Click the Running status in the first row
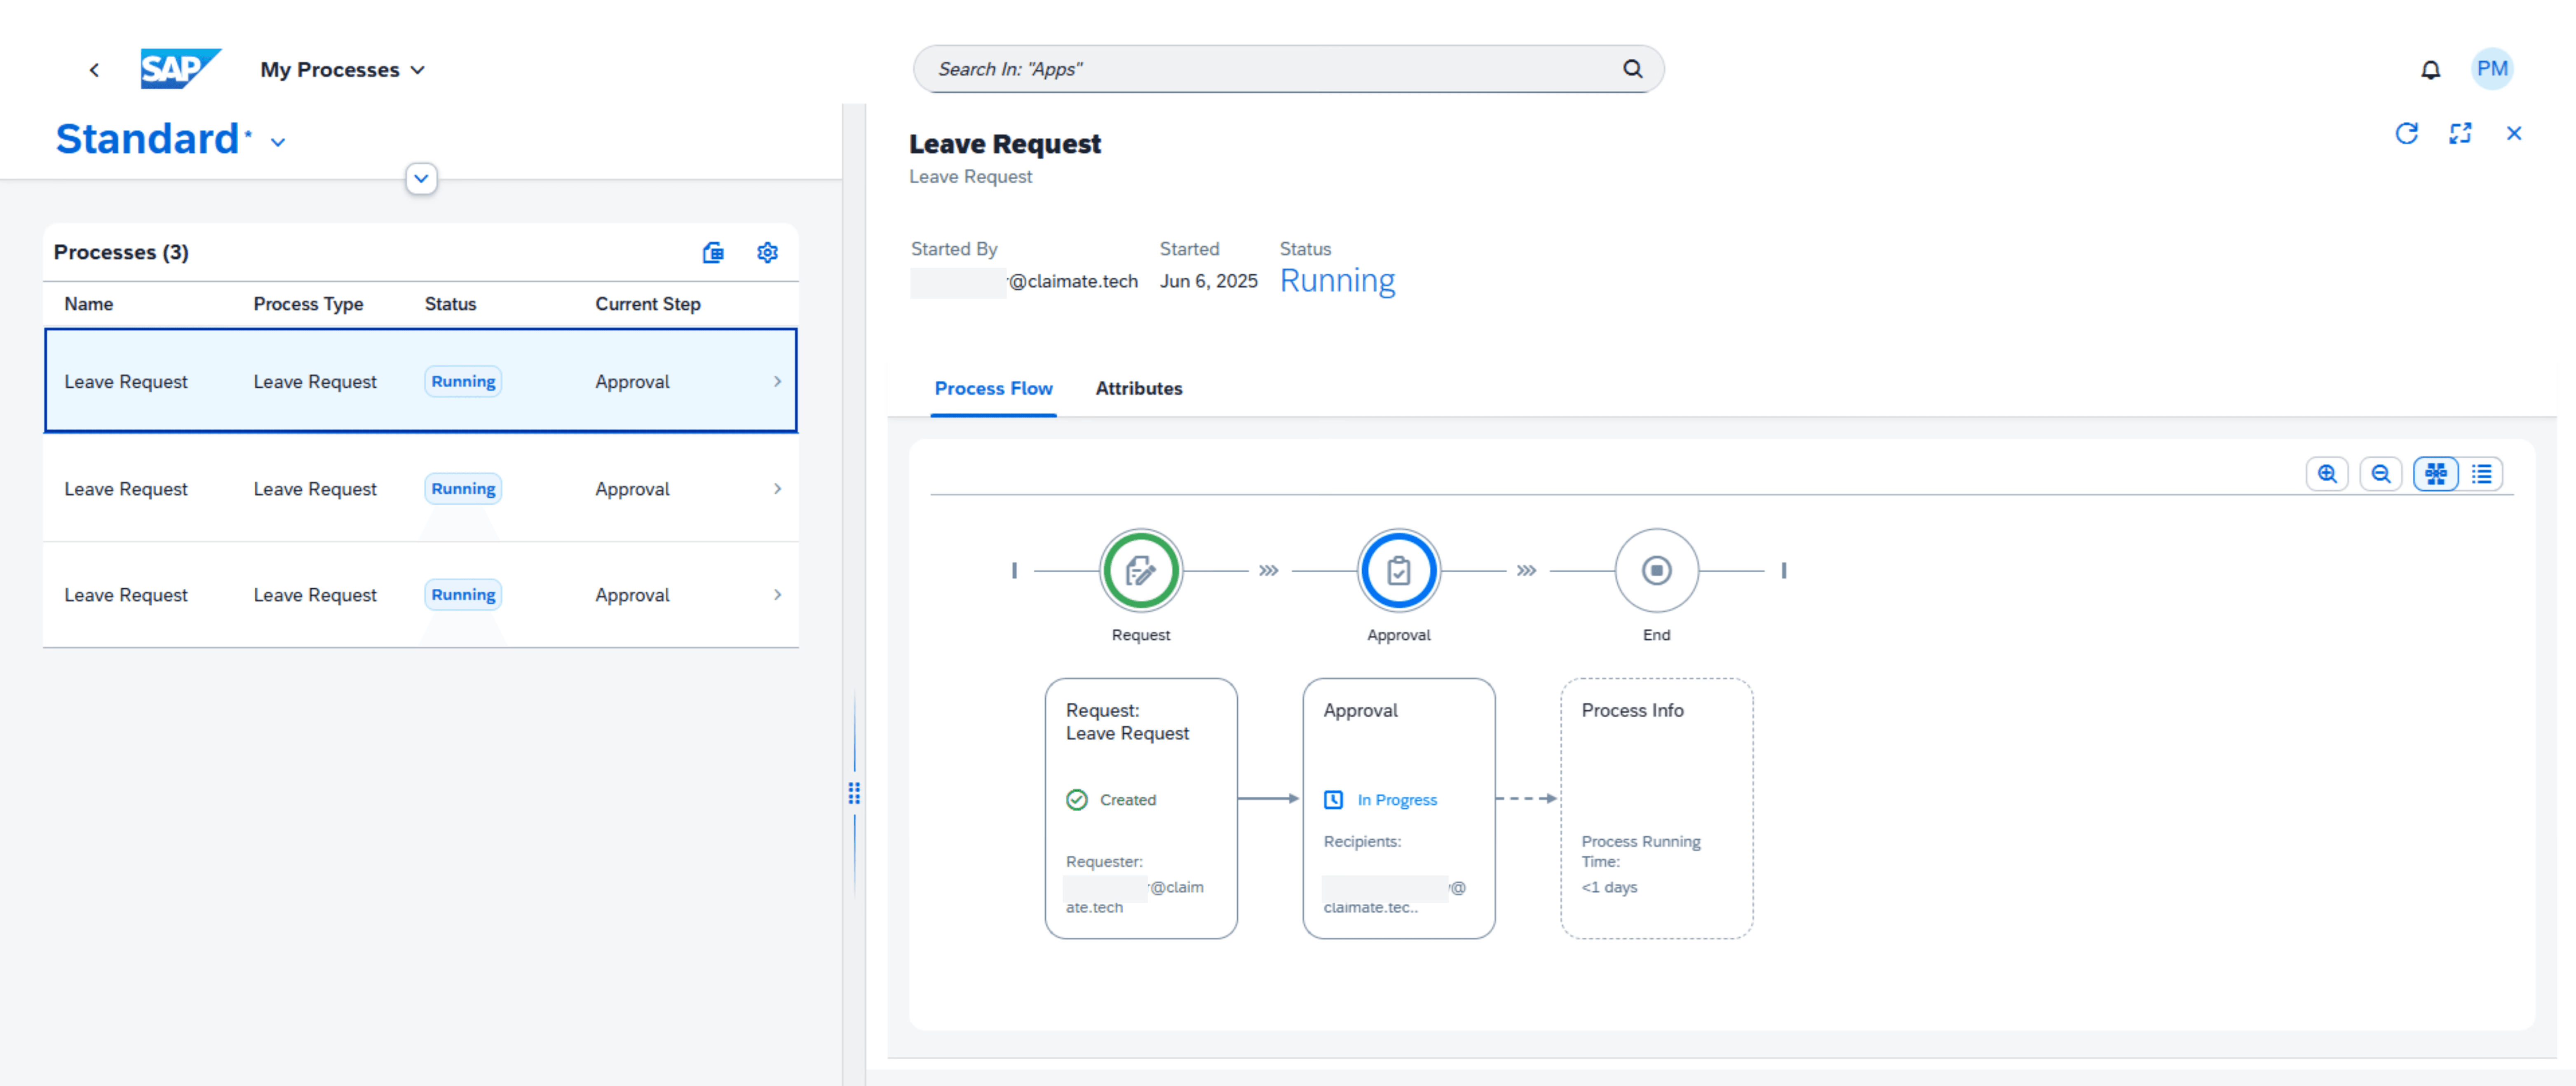The height and width of the screenshot is (1086, 2576). (x=463, y=382)
